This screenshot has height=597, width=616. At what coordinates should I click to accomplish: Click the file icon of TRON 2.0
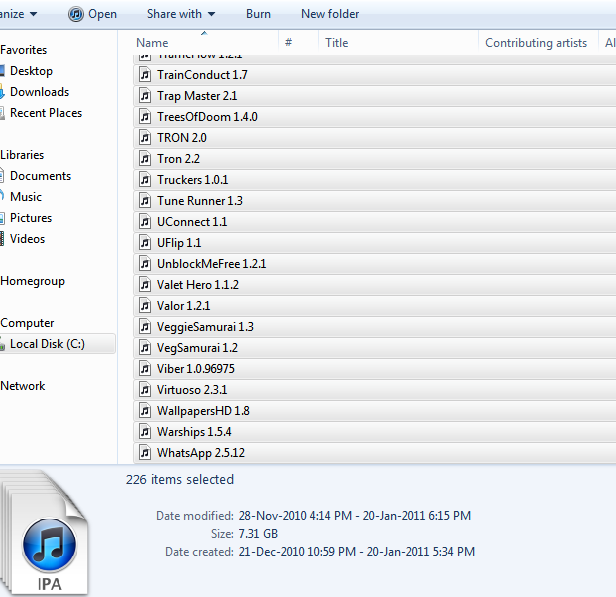click(145, 138)
